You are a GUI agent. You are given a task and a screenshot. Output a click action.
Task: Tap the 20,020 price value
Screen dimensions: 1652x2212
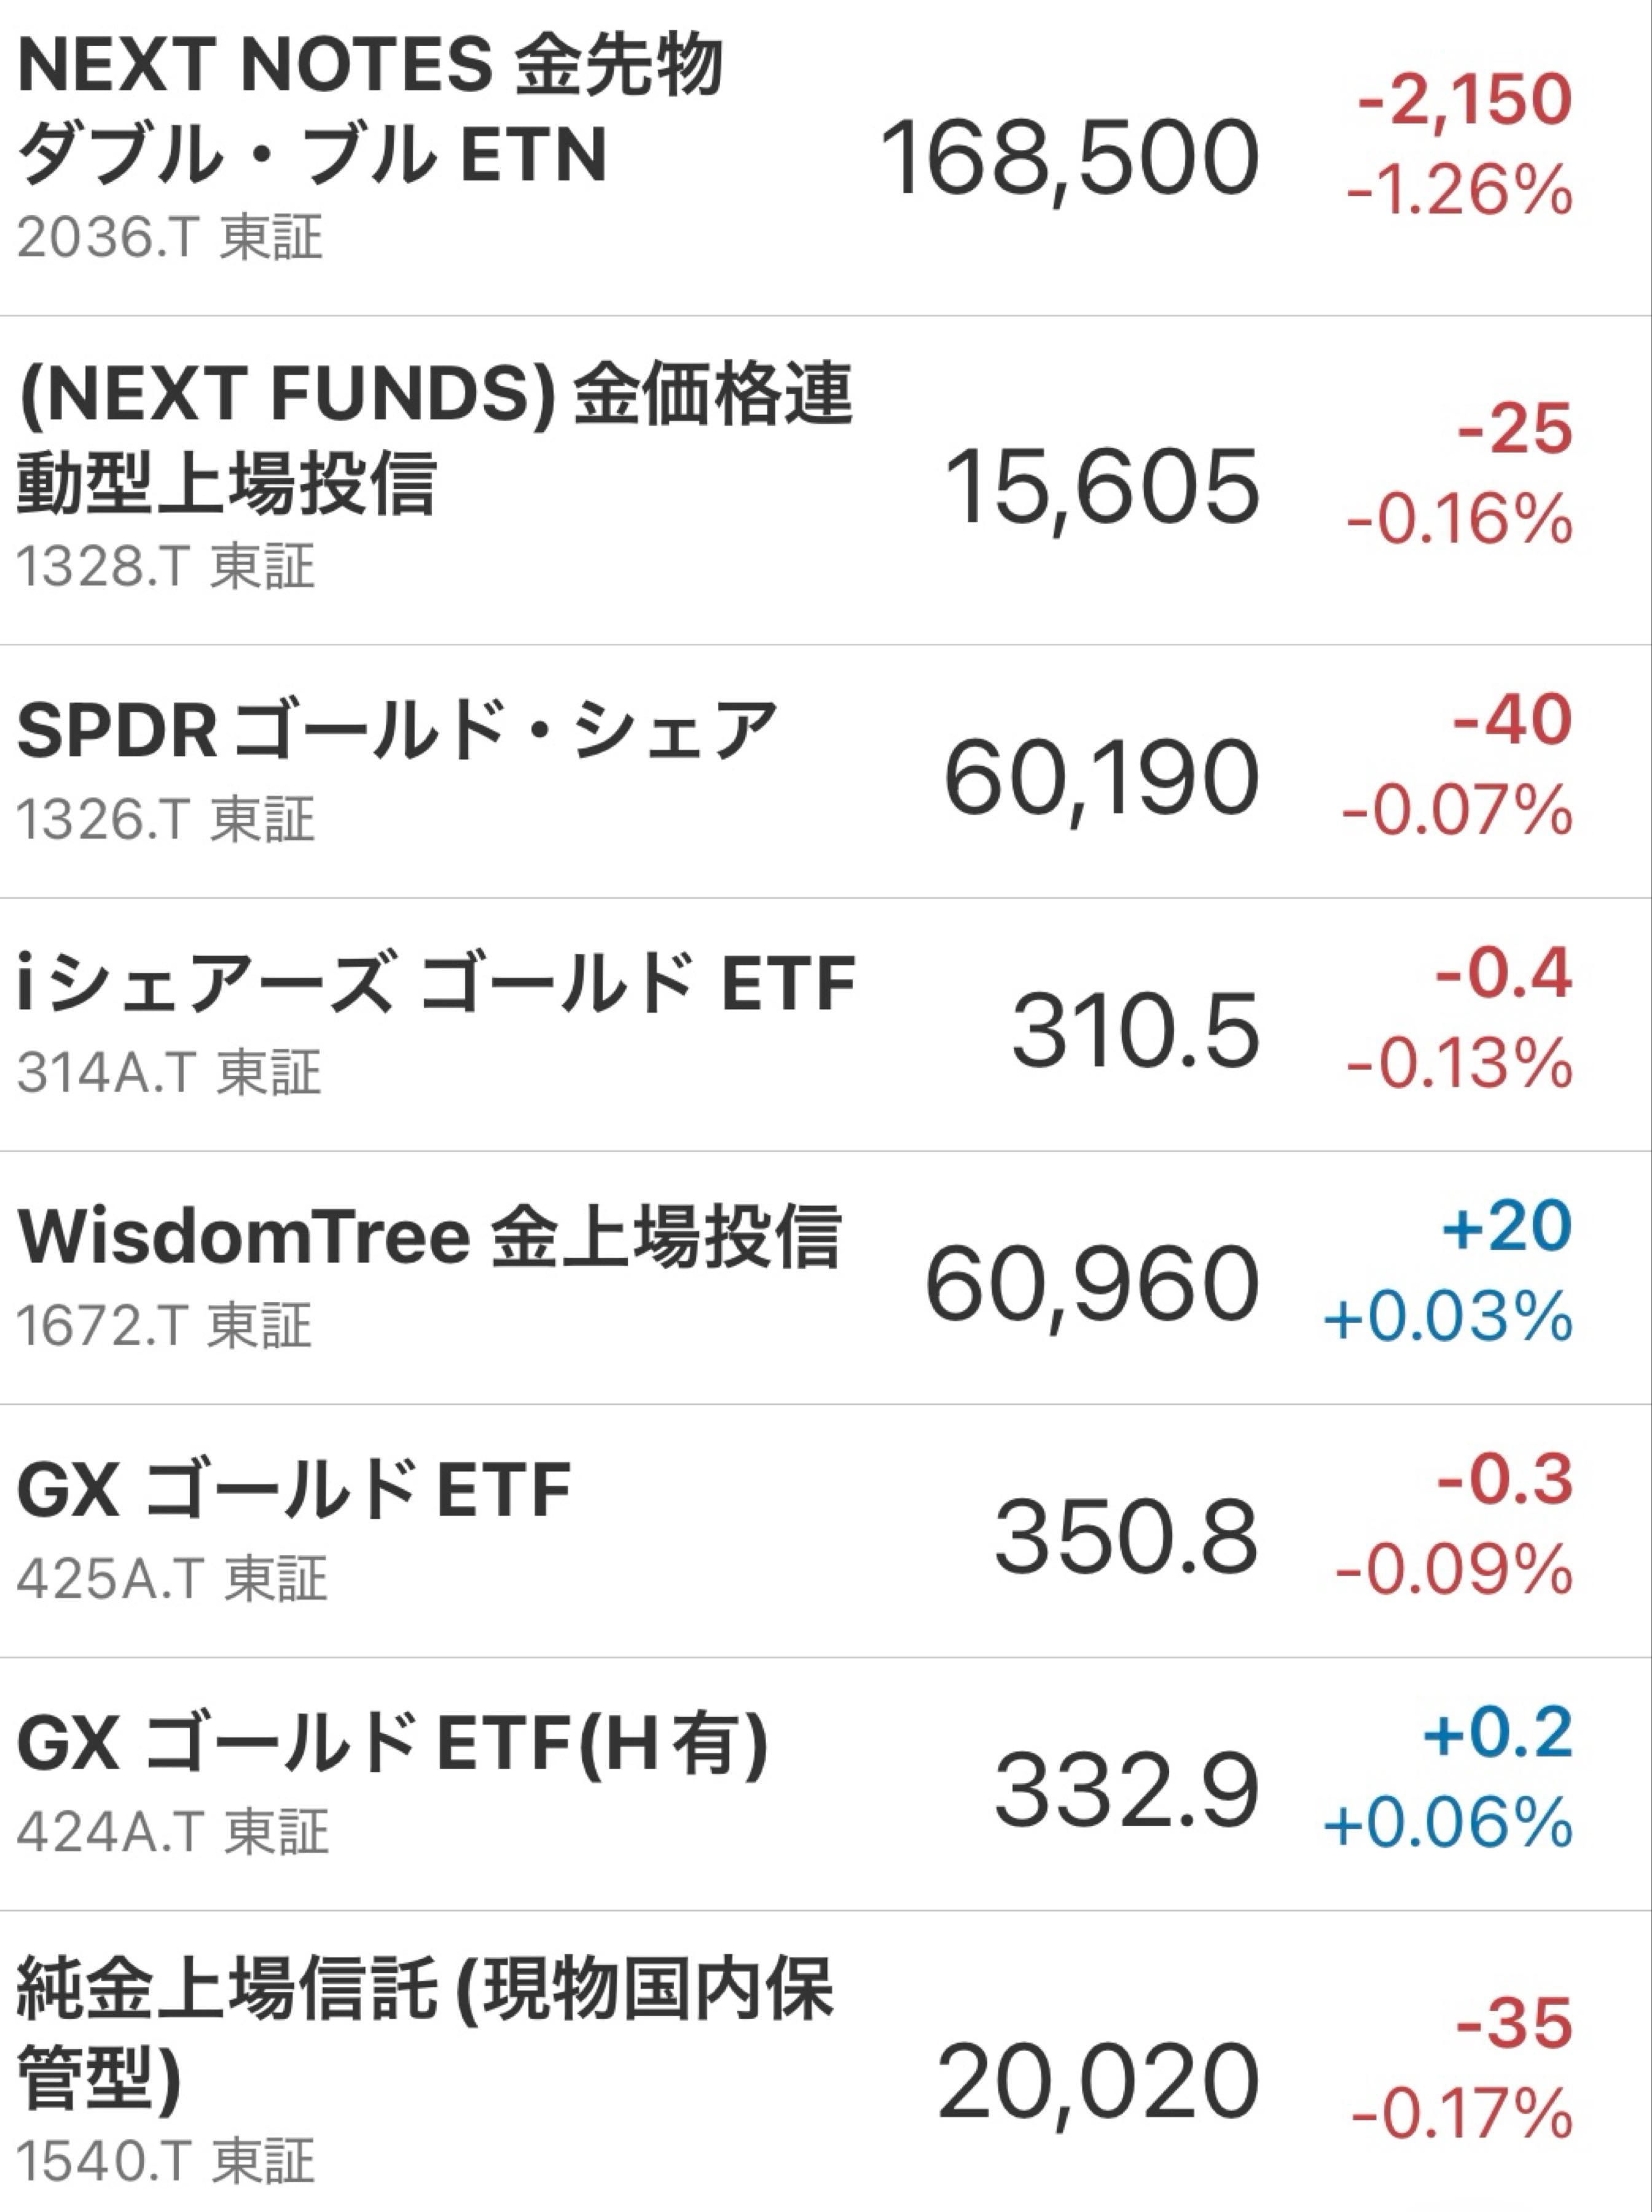[x=1097, y=2084]
